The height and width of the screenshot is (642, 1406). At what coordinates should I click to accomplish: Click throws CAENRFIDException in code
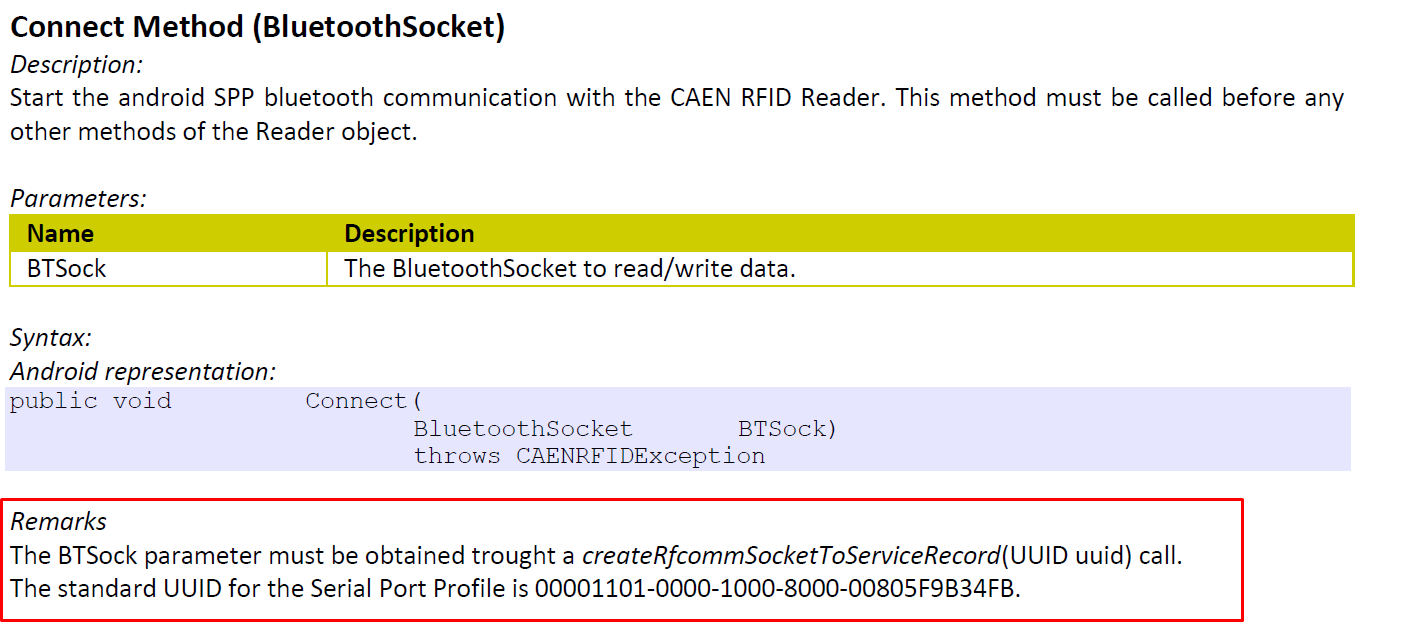coord(590,456)
